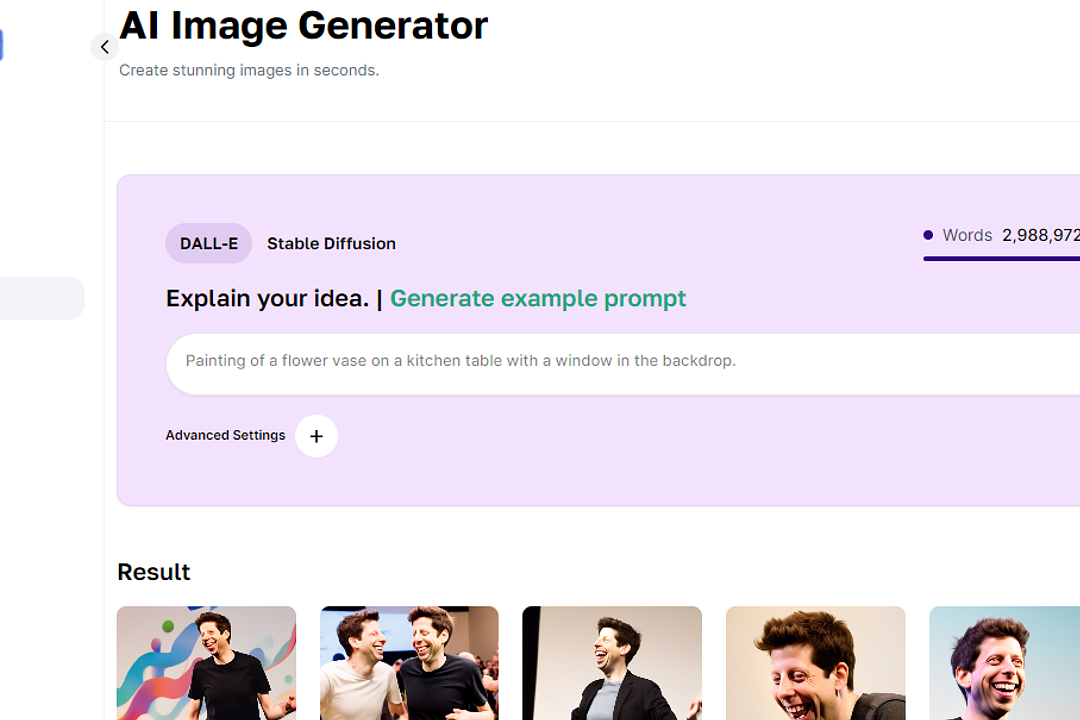This screenshot has height=720, width=1080.
Task: Click the Words count 2,988,972
Action: click(1041, 236)
